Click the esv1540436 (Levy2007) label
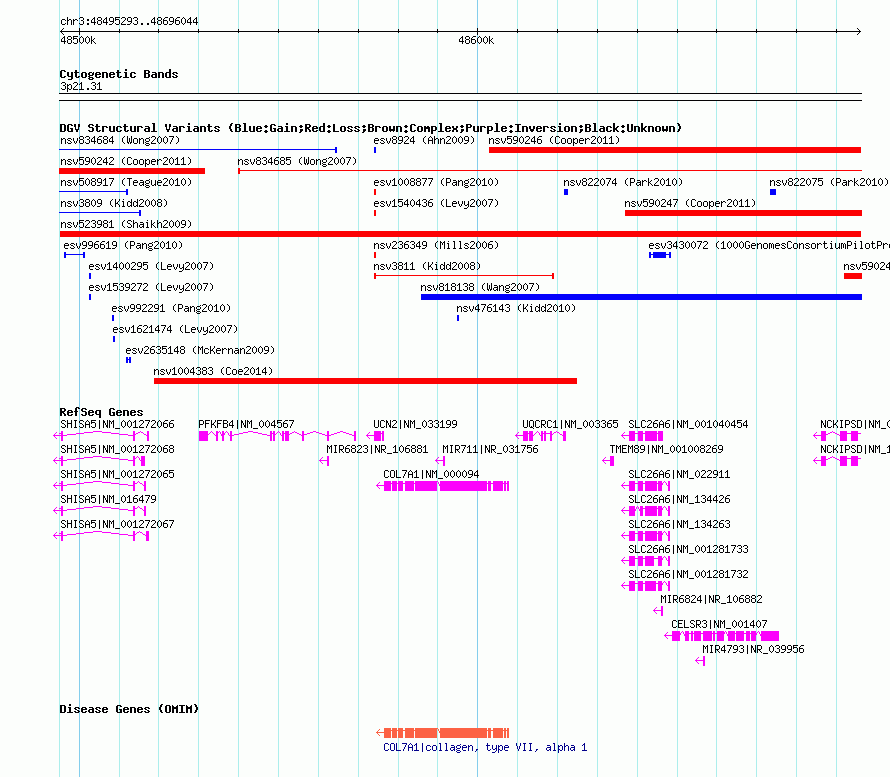Image resolution: width=890 pixels, height=777 pixels. click(x=436, y=203)
